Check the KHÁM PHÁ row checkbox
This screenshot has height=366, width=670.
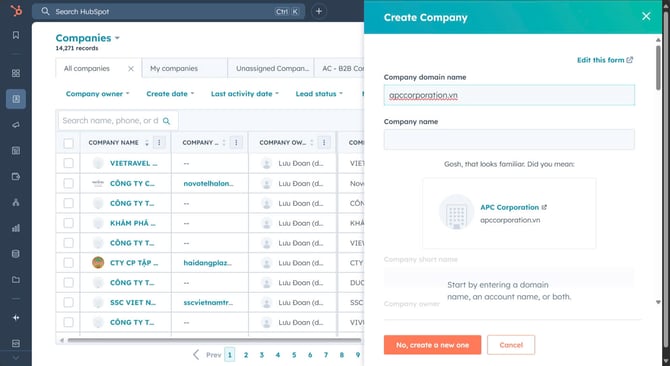(x=68, y=223)
